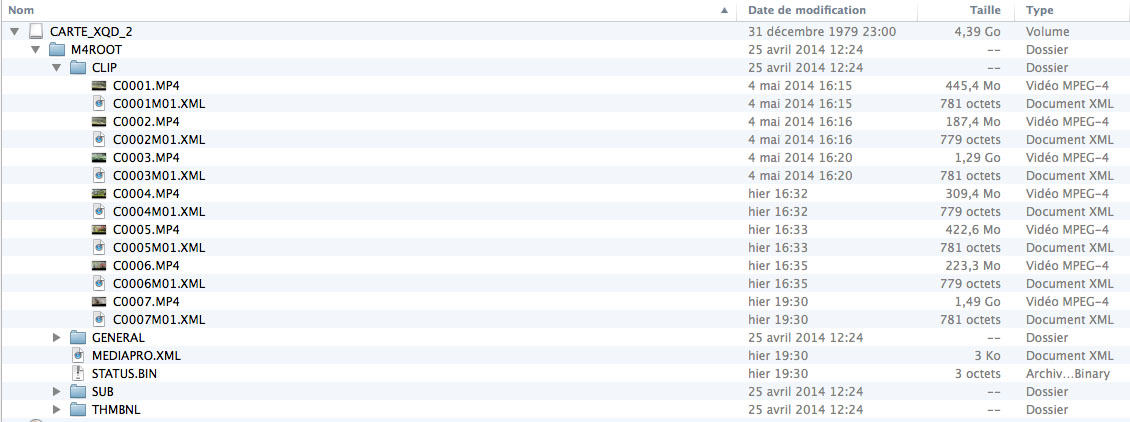Select the file name C0001M01.XML
The image size is (1130, 422).
(x=159, y=104)
